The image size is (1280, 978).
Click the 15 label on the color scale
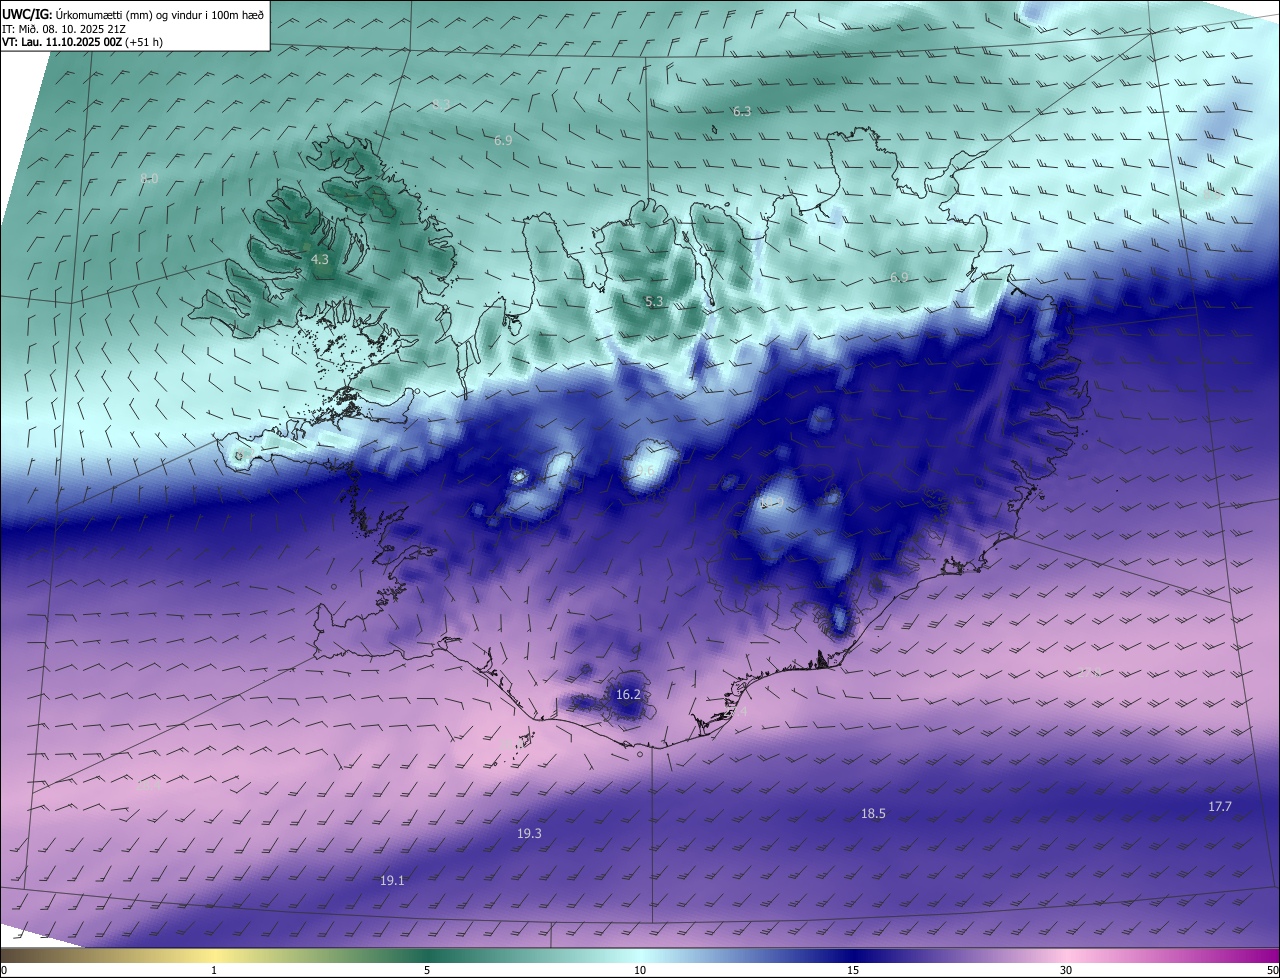(853, 970)
